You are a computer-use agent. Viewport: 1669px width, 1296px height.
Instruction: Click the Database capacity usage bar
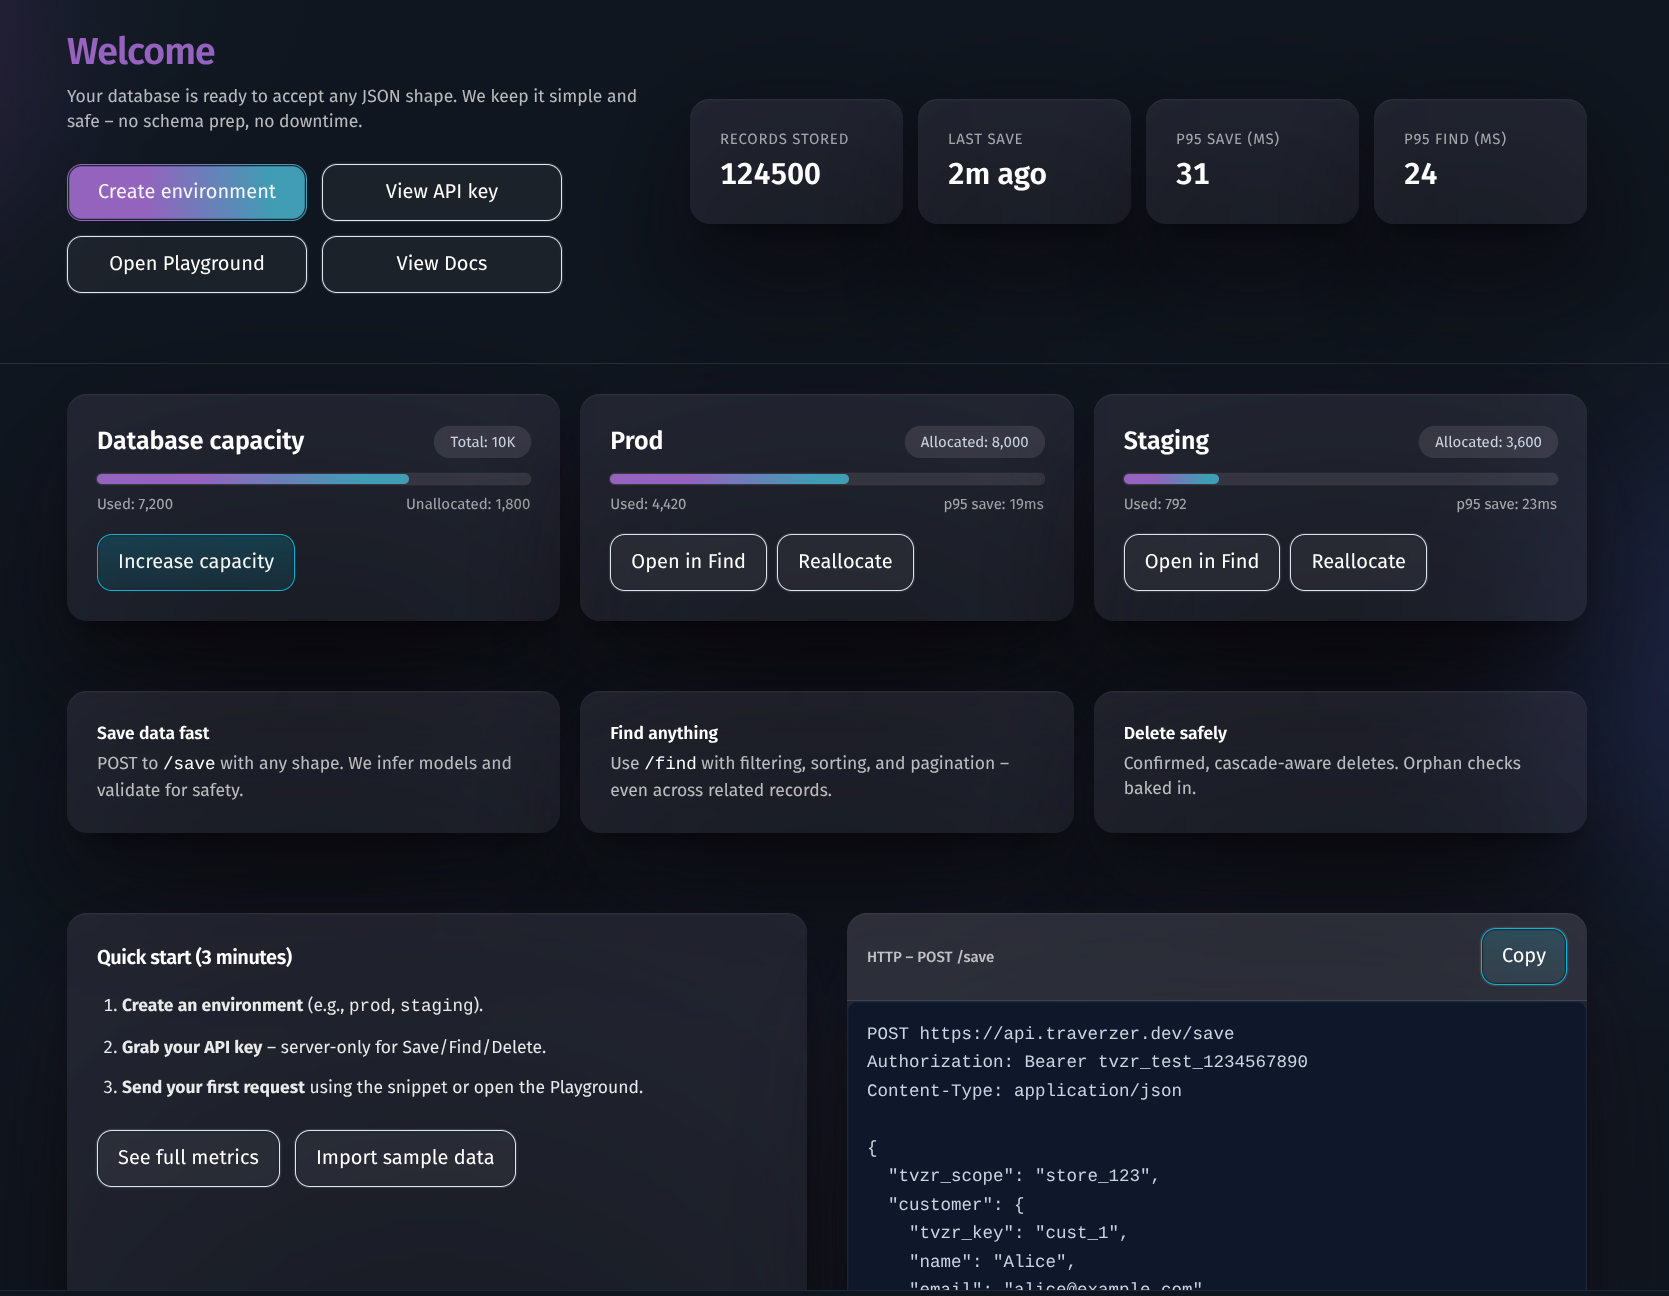[x=313, y=478]
